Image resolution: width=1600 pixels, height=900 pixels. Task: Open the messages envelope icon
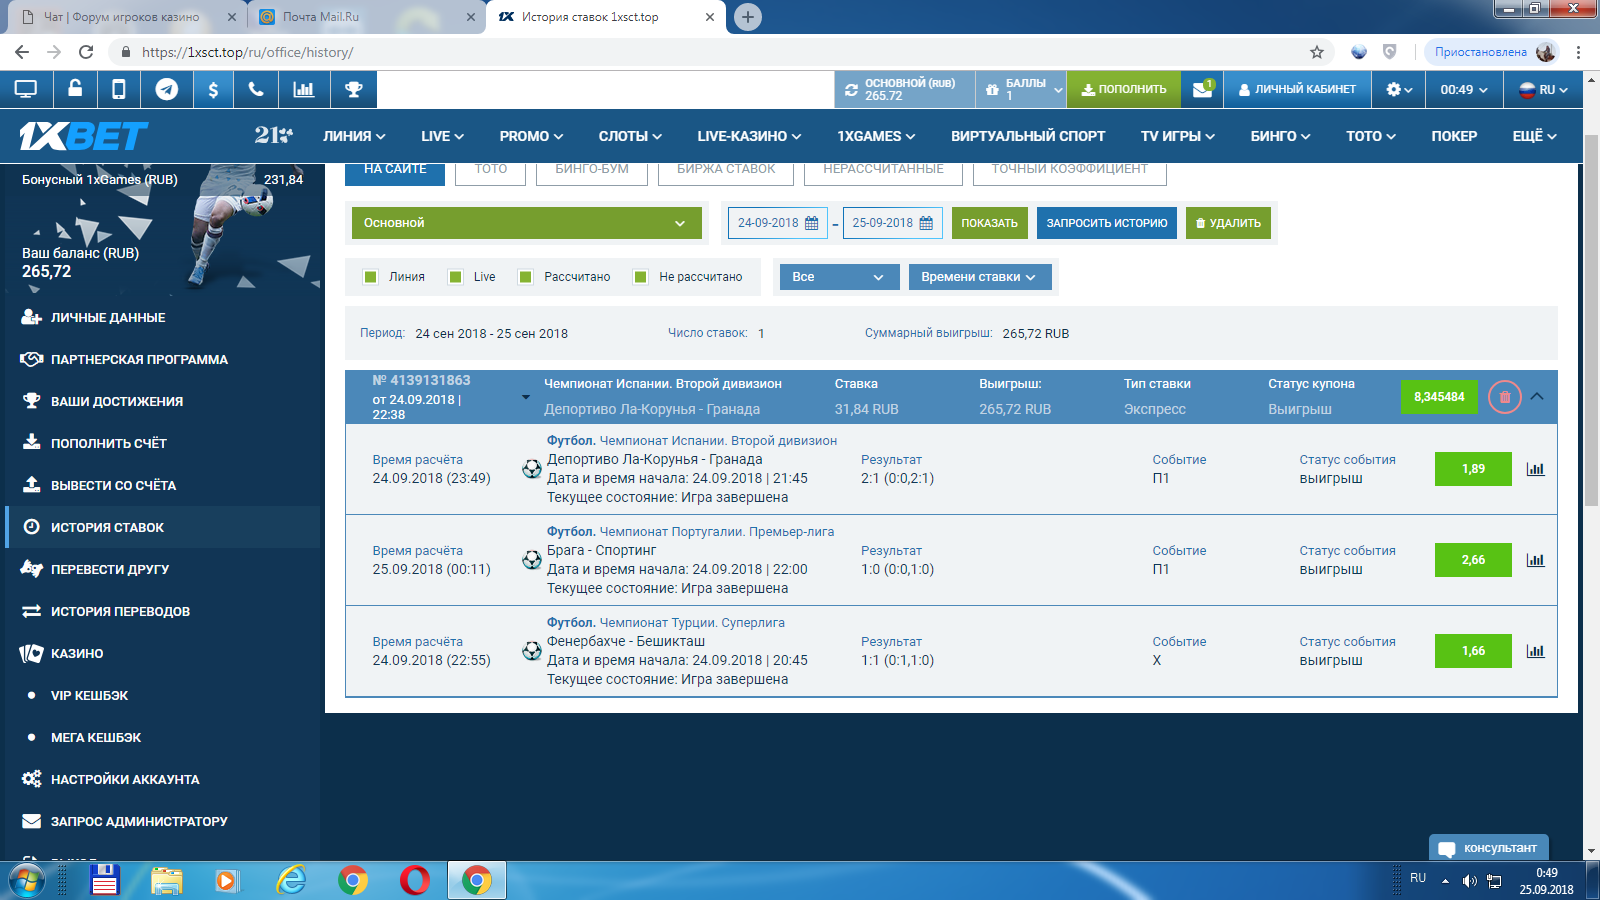[x=1203, y=89]
